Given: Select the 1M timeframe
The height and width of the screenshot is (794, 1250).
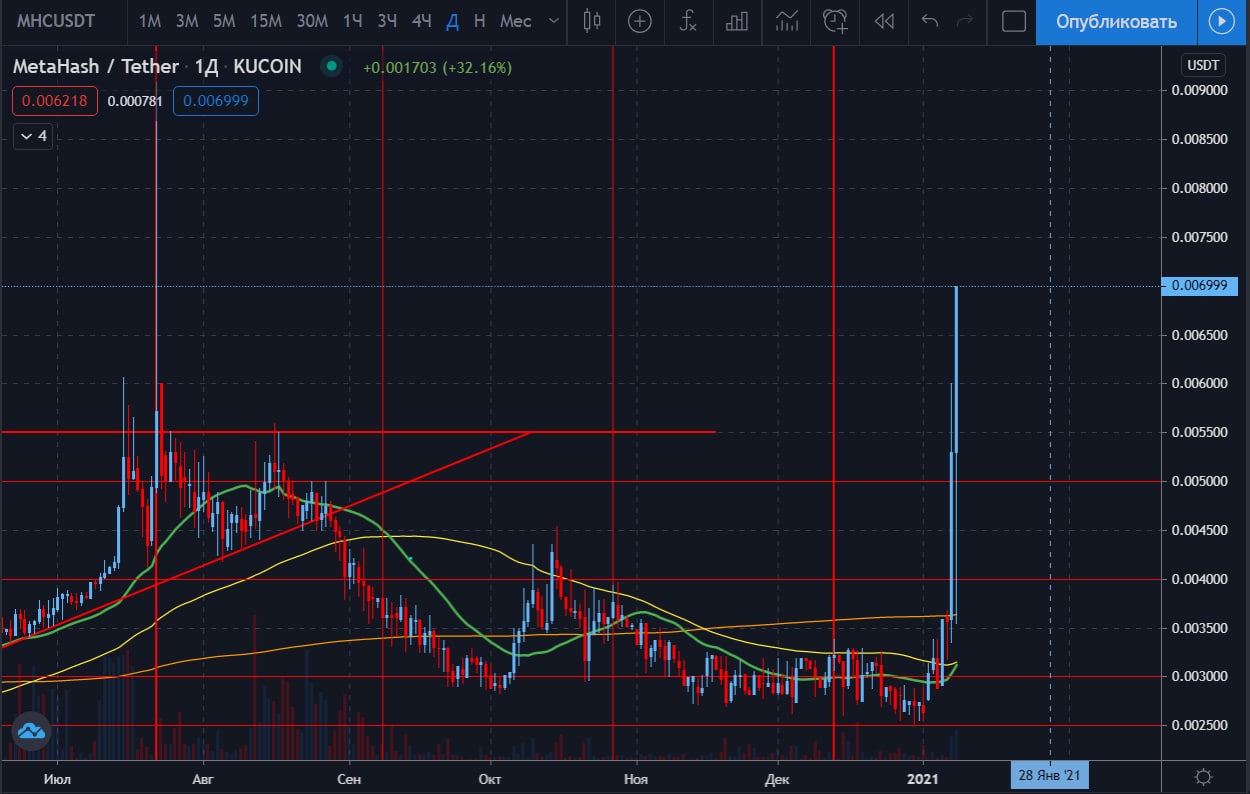Looking at the screenshot, I should pyautogui.click(x=150, y=21).
